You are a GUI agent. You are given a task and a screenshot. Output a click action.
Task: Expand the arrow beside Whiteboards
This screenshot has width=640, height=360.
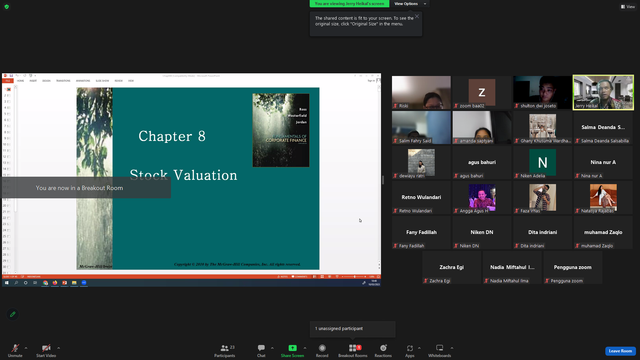point(452,348)
